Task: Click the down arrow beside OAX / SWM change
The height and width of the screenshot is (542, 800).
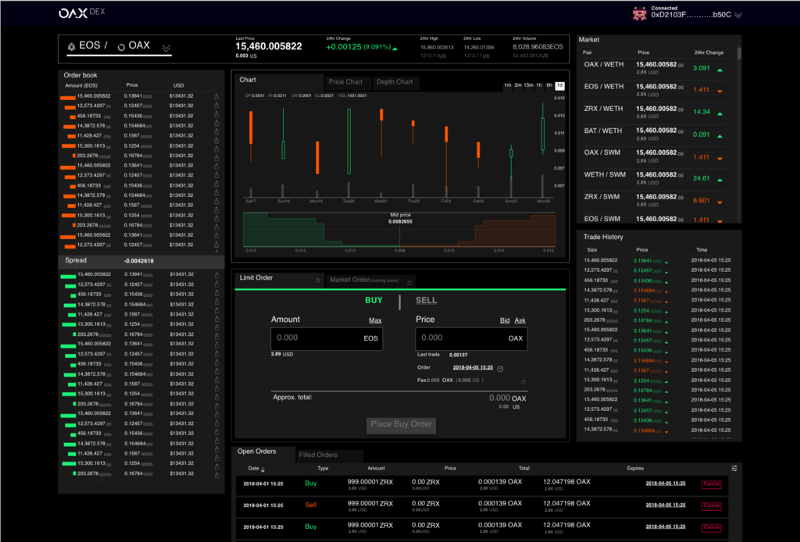Action: pos(720,159)
